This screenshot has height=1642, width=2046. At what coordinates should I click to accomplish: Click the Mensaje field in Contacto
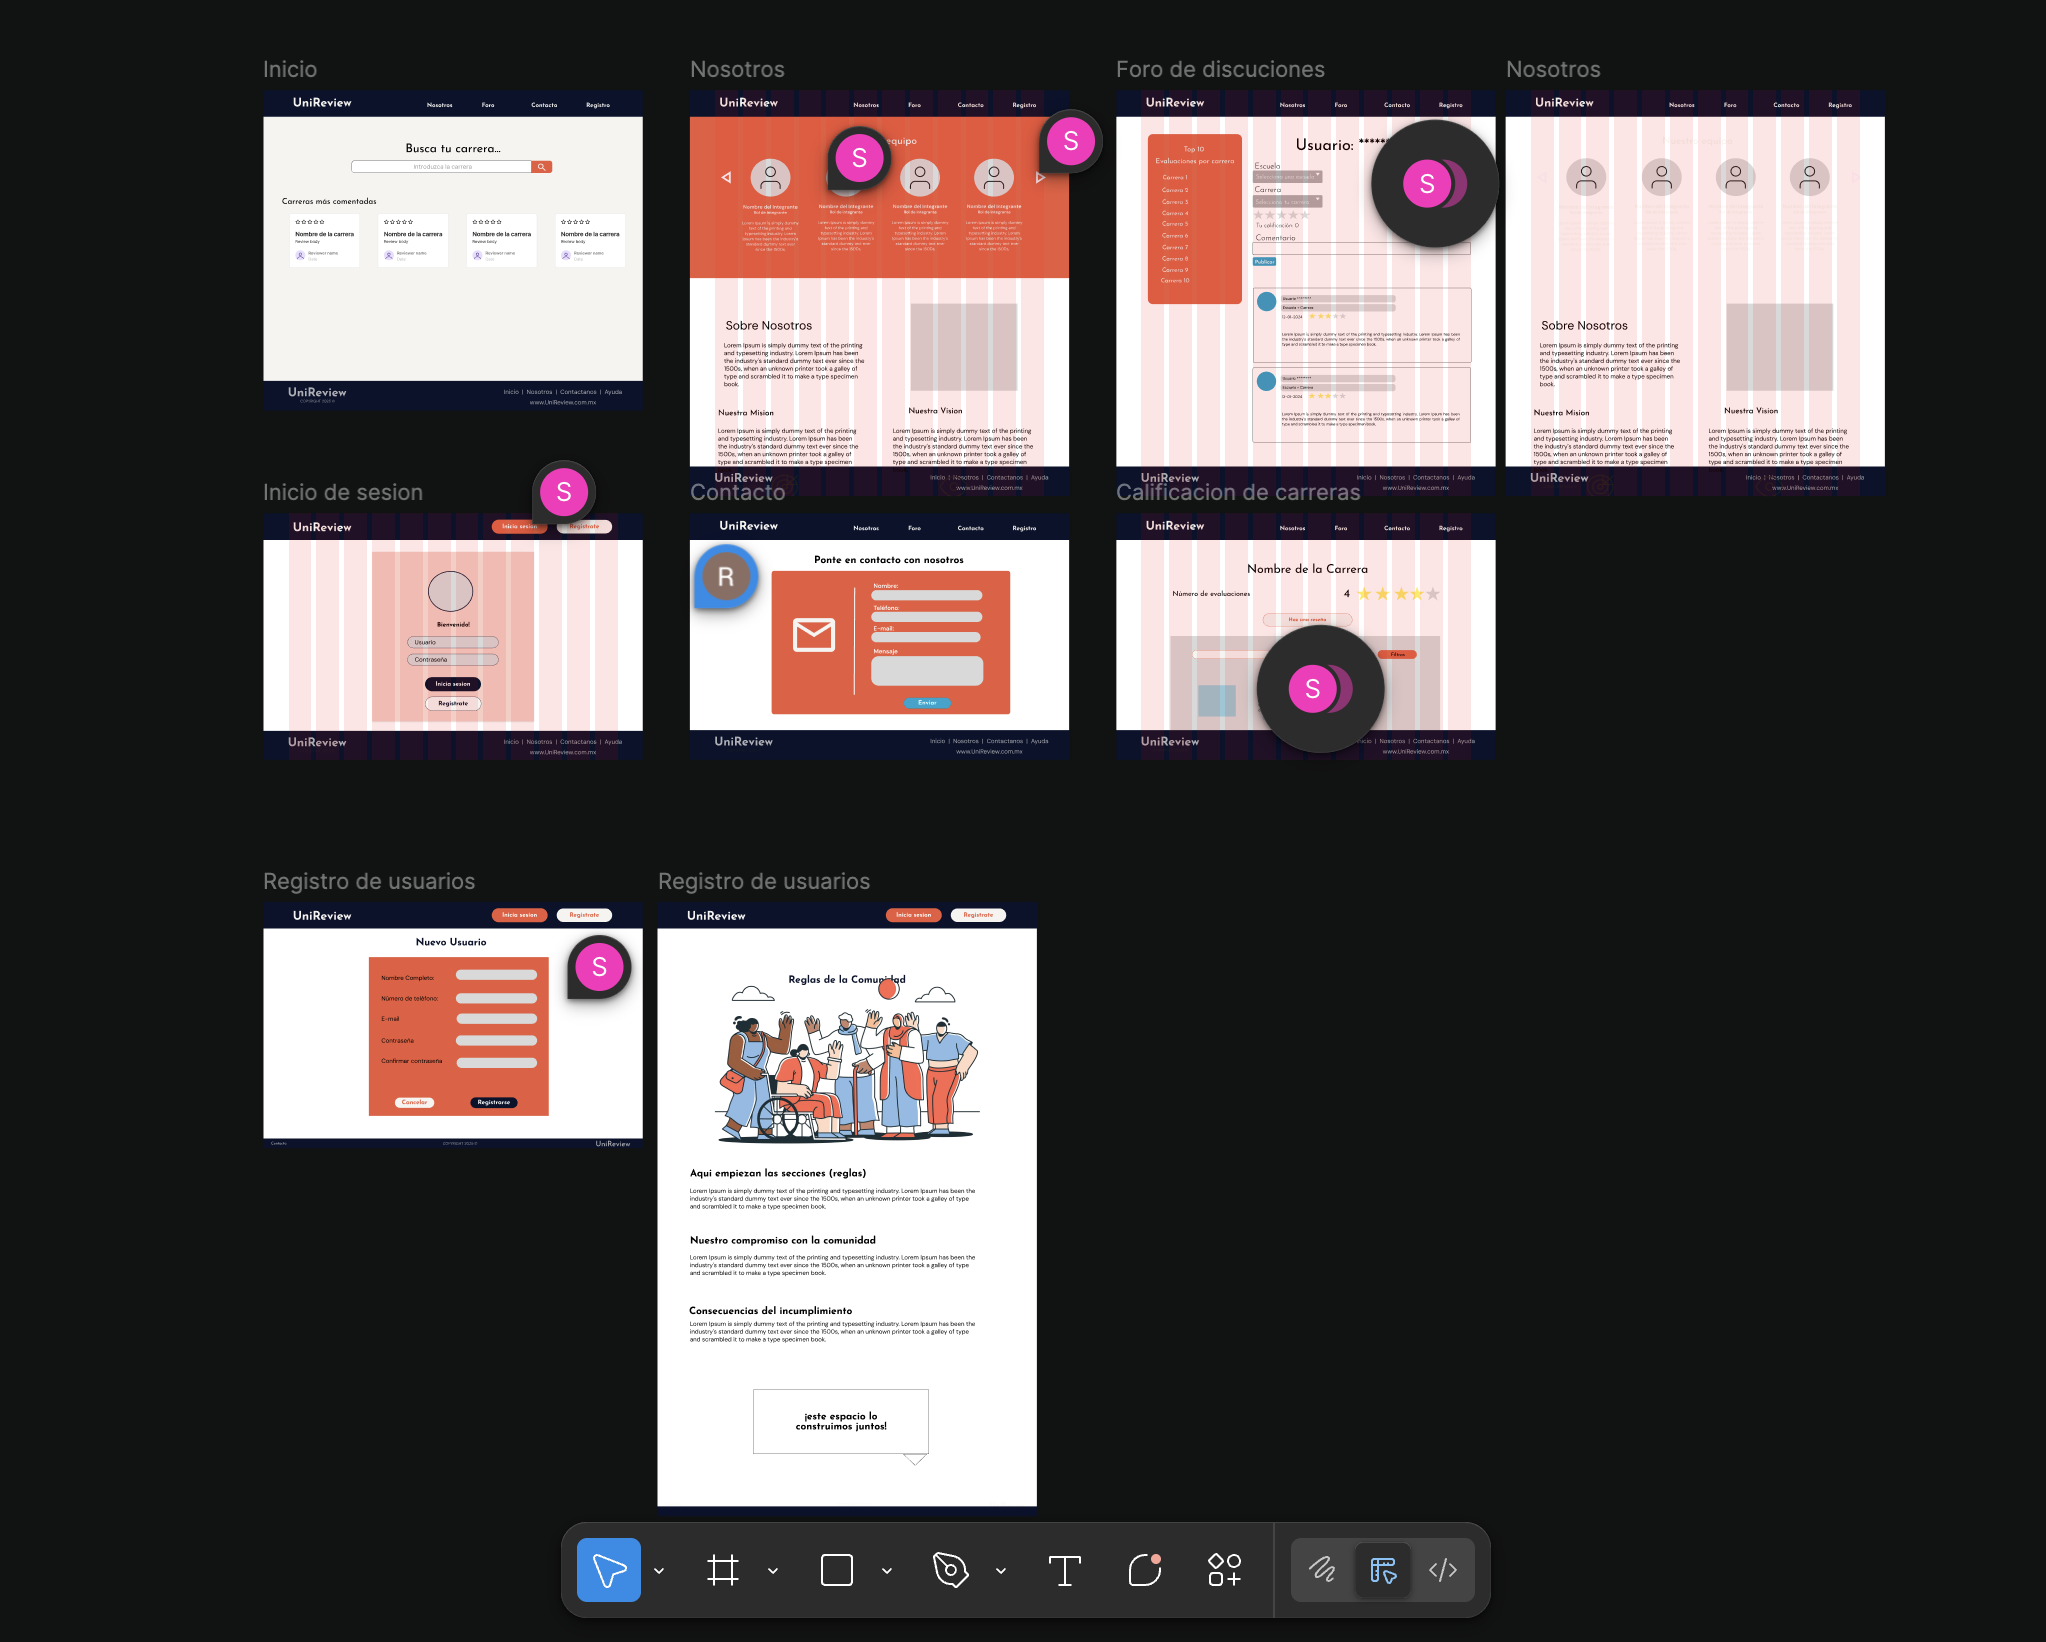(927, 671)
